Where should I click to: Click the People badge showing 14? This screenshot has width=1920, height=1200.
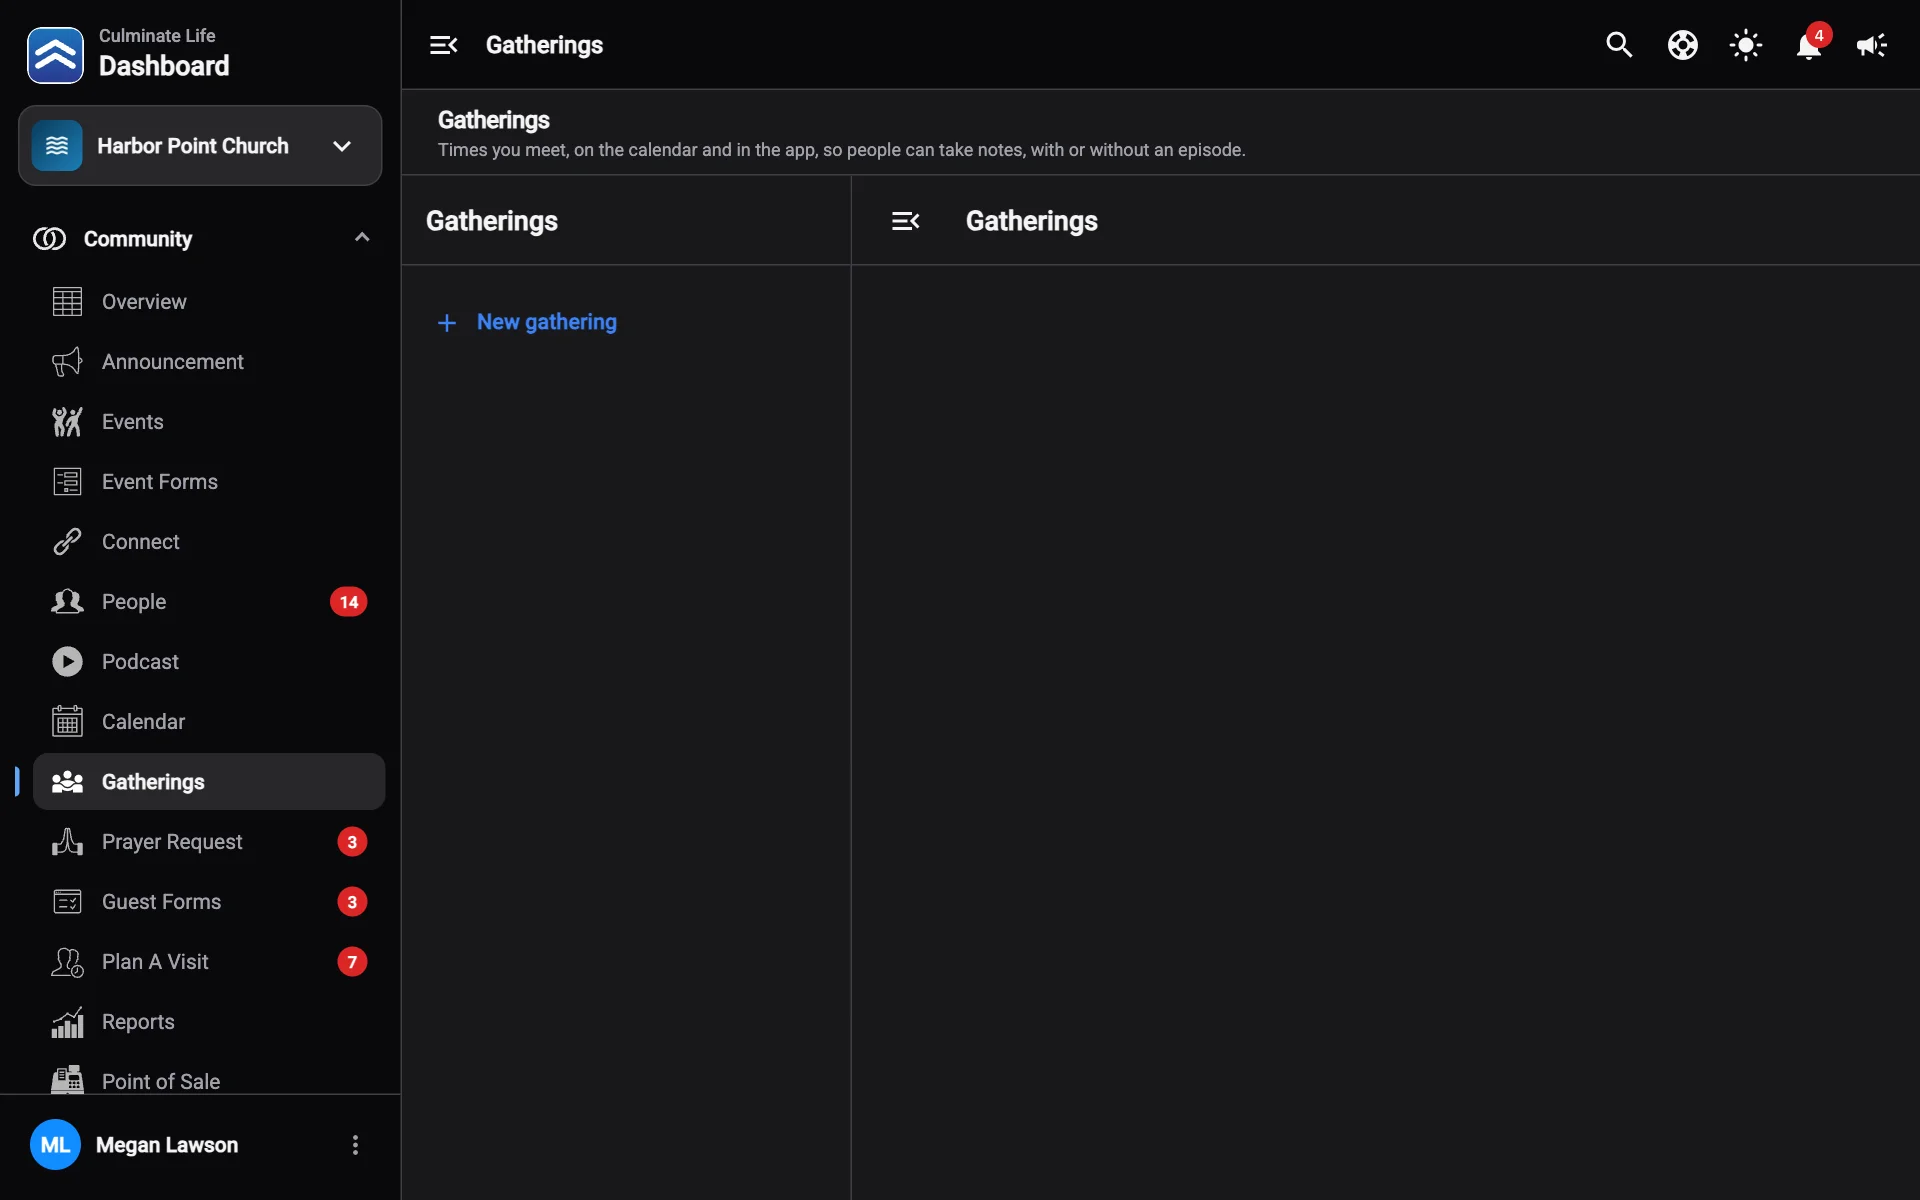[x=348, y=602]
